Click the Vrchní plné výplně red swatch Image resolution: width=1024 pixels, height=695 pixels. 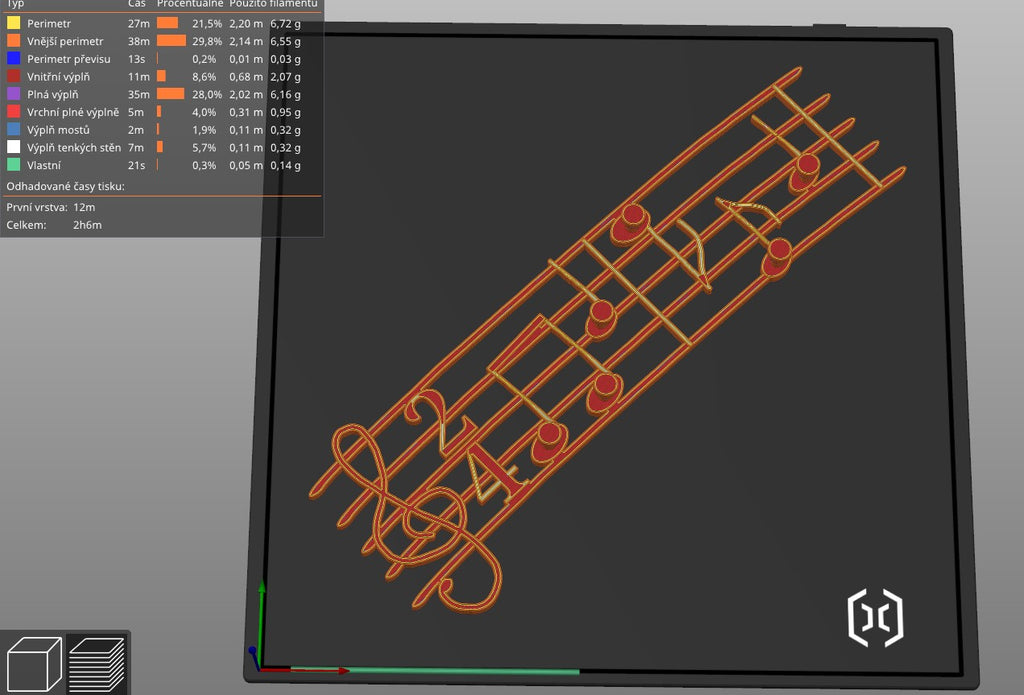click(13, 111)
